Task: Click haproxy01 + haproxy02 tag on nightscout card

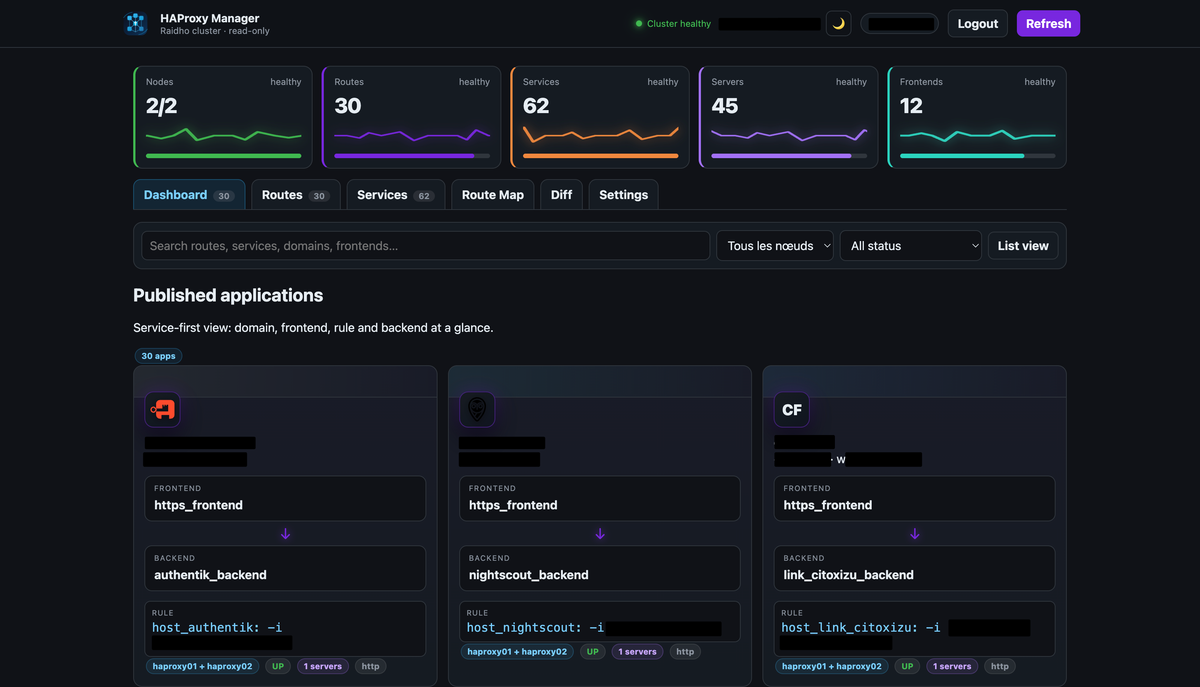Action: tap(517, 652)
